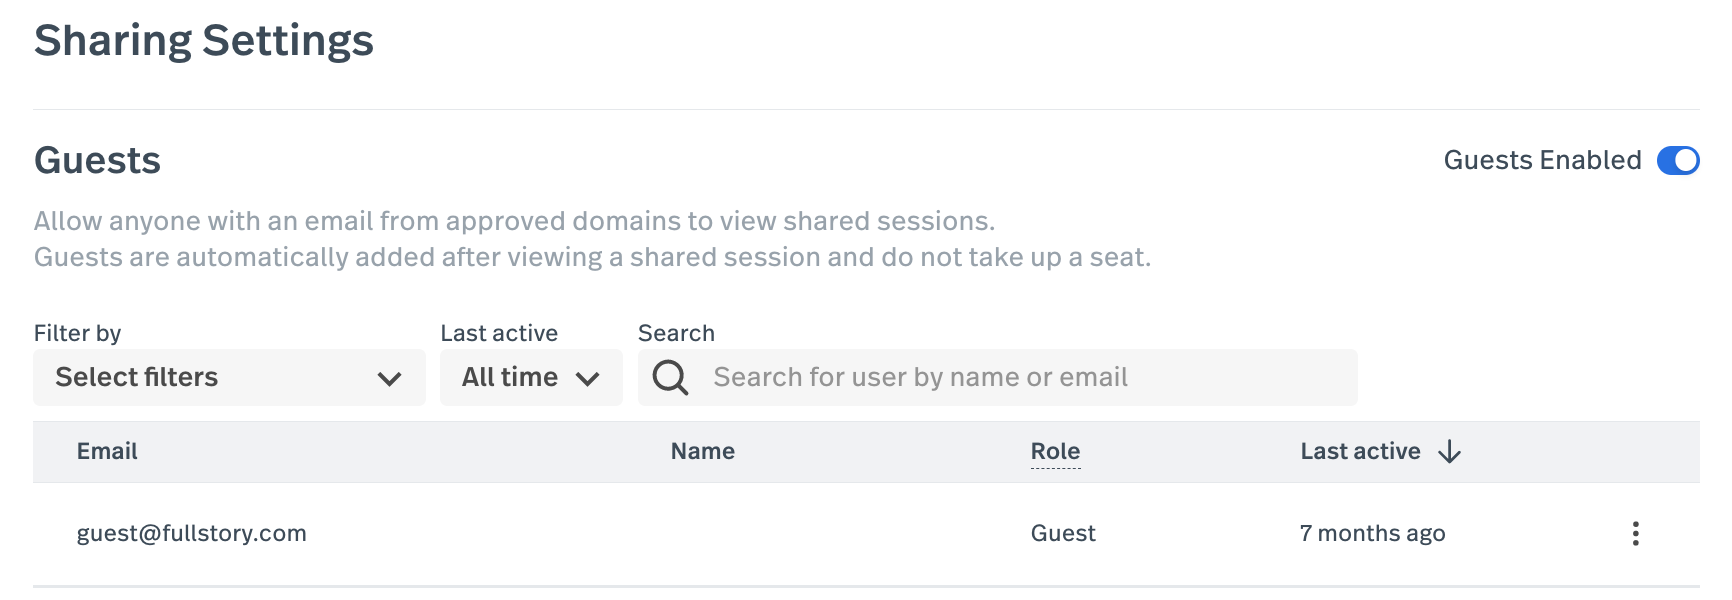Click the Sharing Settings page heading

click(204, 41)
